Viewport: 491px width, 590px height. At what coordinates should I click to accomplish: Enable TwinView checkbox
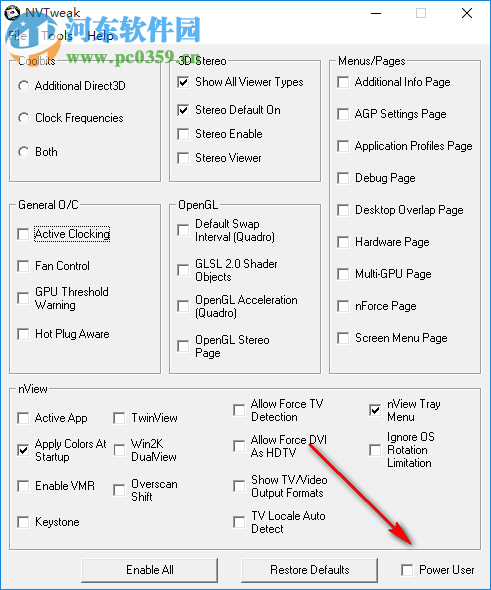pos(119,418)
